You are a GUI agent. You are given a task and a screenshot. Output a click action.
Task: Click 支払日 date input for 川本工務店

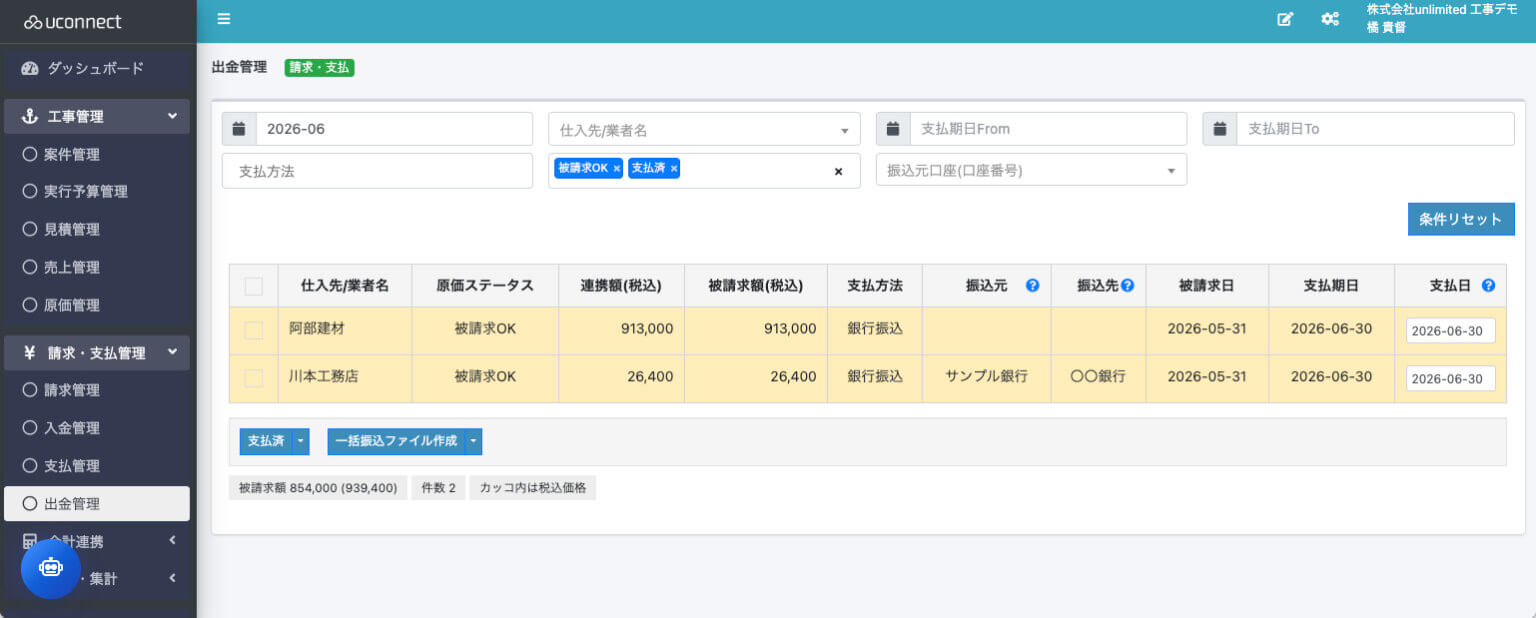tap(1450, 379)
